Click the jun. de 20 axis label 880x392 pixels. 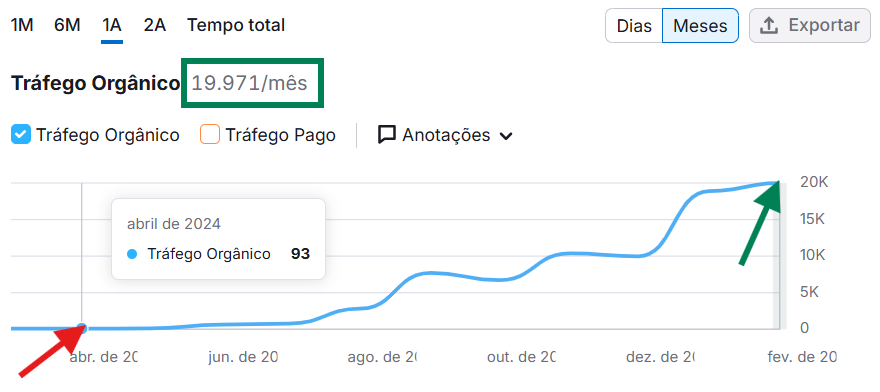[243, 357]
